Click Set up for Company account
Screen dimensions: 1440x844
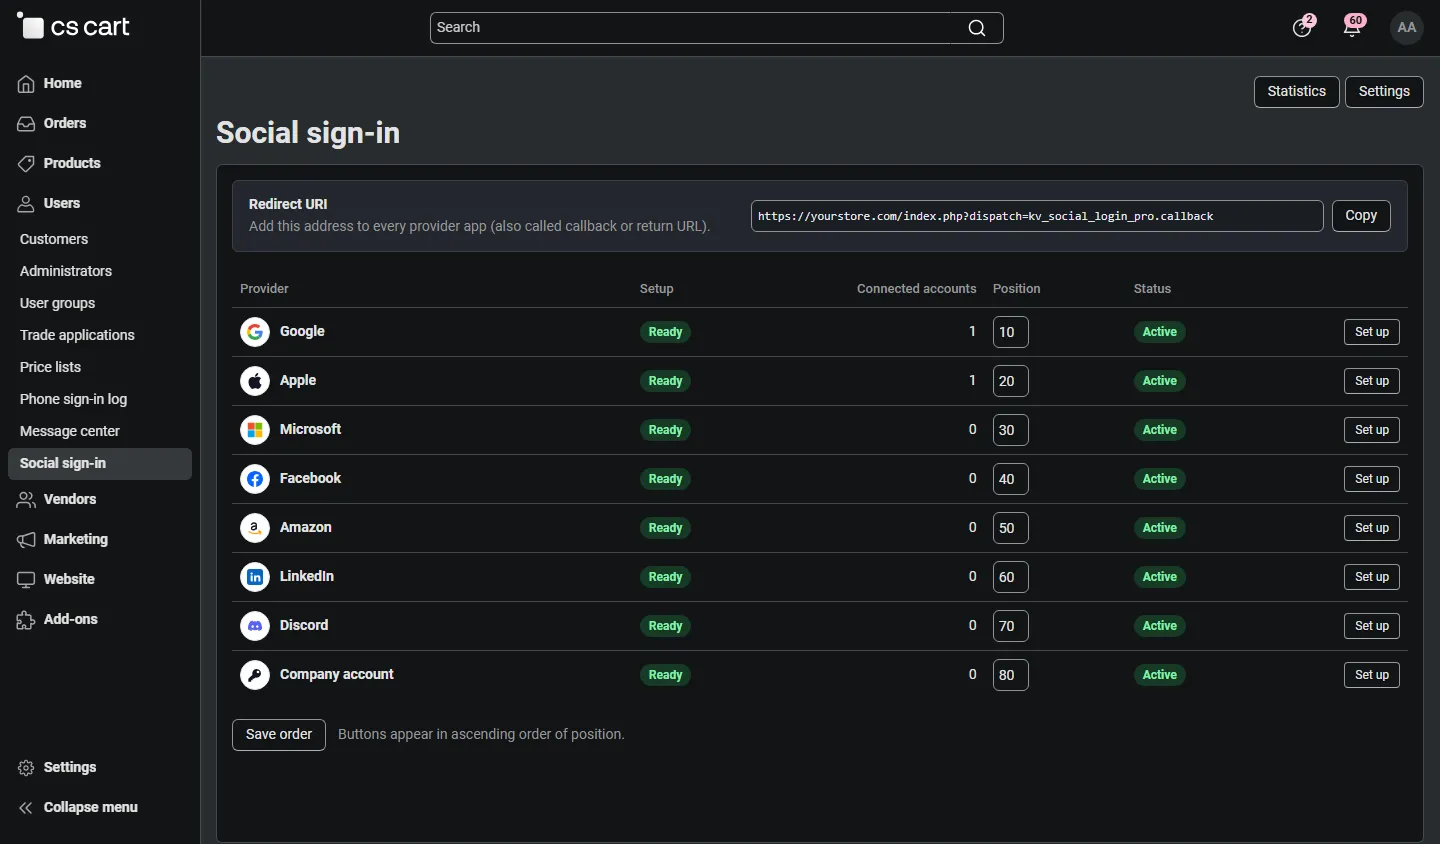pyautogui.click(x=1372, y=675)
